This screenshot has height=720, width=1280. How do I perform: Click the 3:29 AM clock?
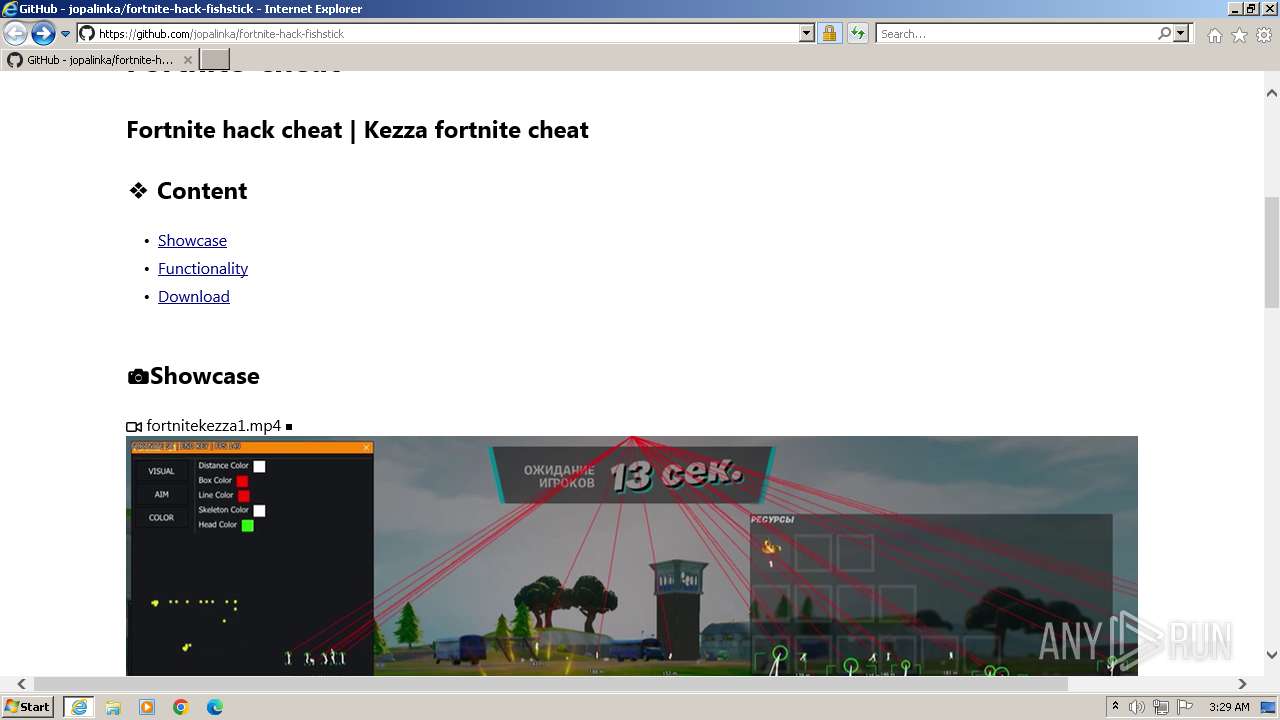1229,707
